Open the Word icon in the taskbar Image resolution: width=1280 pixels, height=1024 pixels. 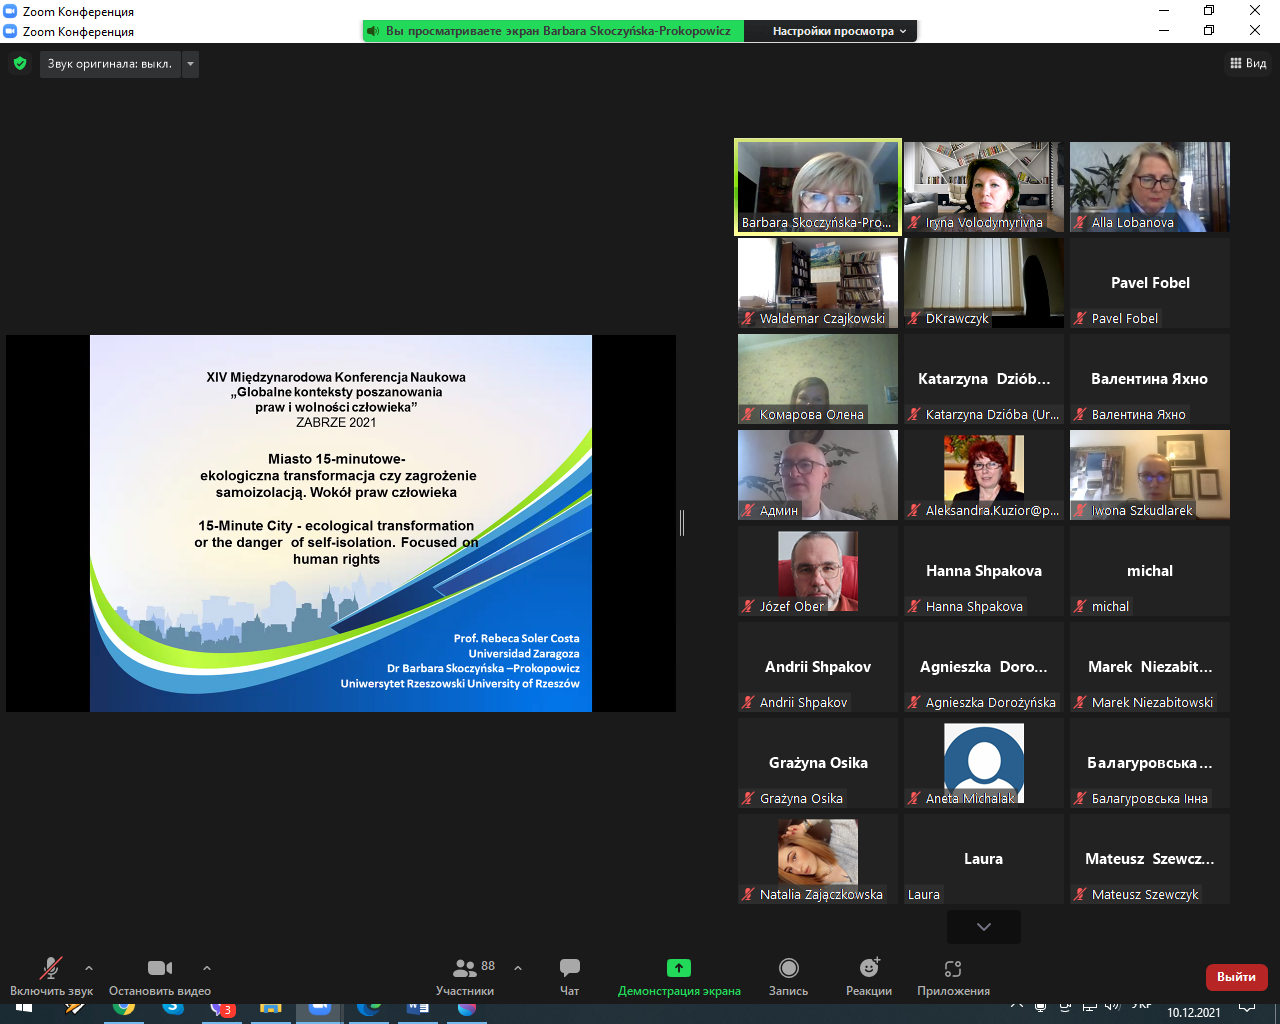click(418, 1008)
